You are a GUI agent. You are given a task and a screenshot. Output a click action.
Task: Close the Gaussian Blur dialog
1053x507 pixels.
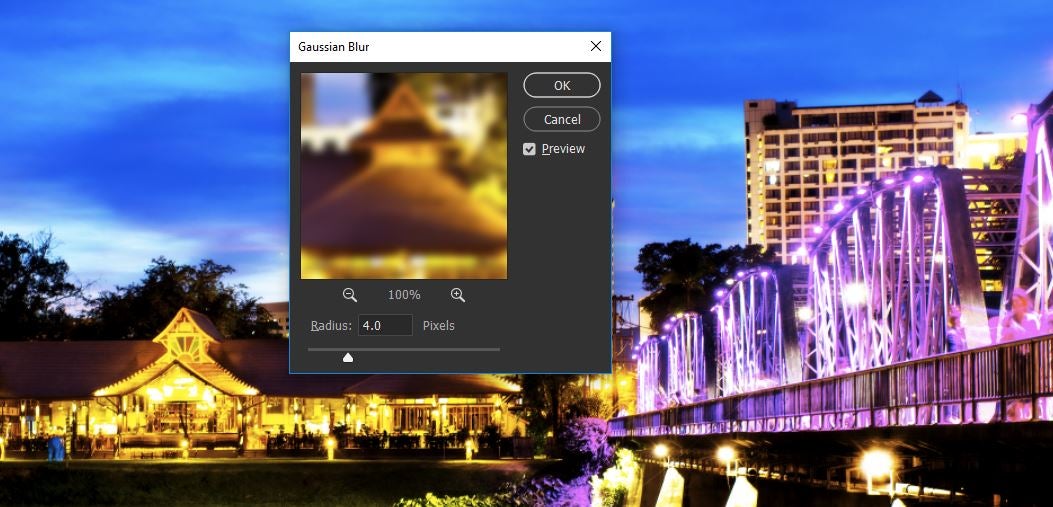pyautogui.click(x=596, y=46)
